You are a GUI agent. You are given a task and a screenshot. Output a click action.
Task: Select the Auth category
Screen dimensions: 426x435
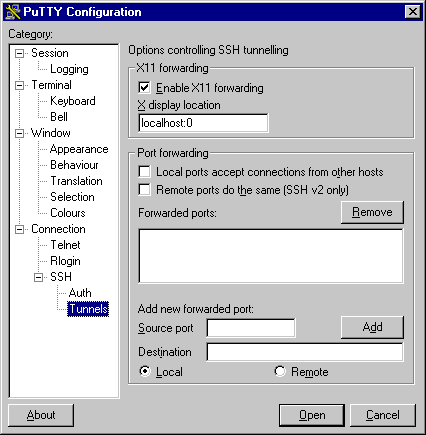pos(80,293)
